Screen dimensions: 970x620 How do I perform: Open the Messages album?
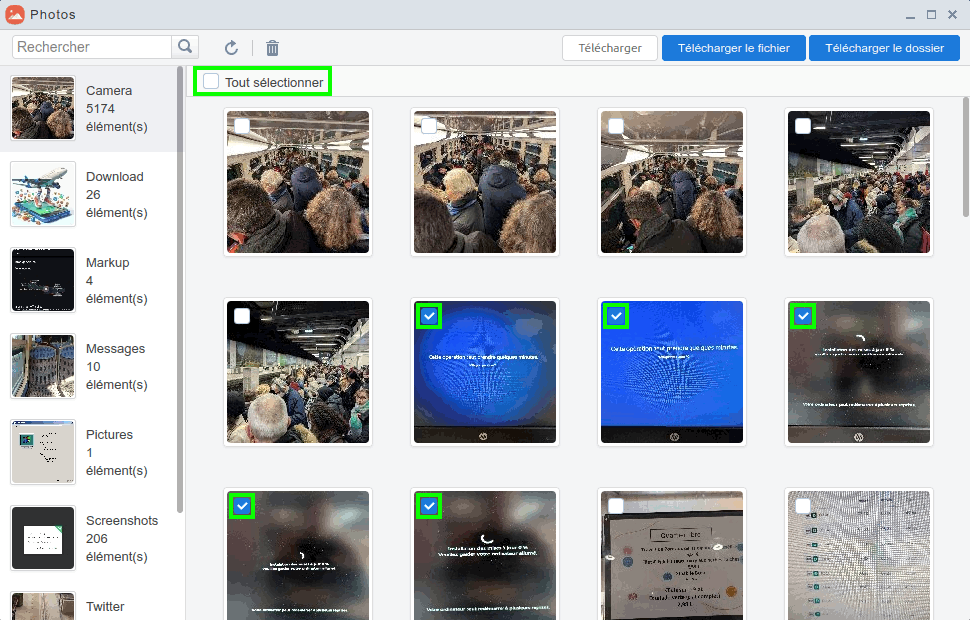[88, 366]
